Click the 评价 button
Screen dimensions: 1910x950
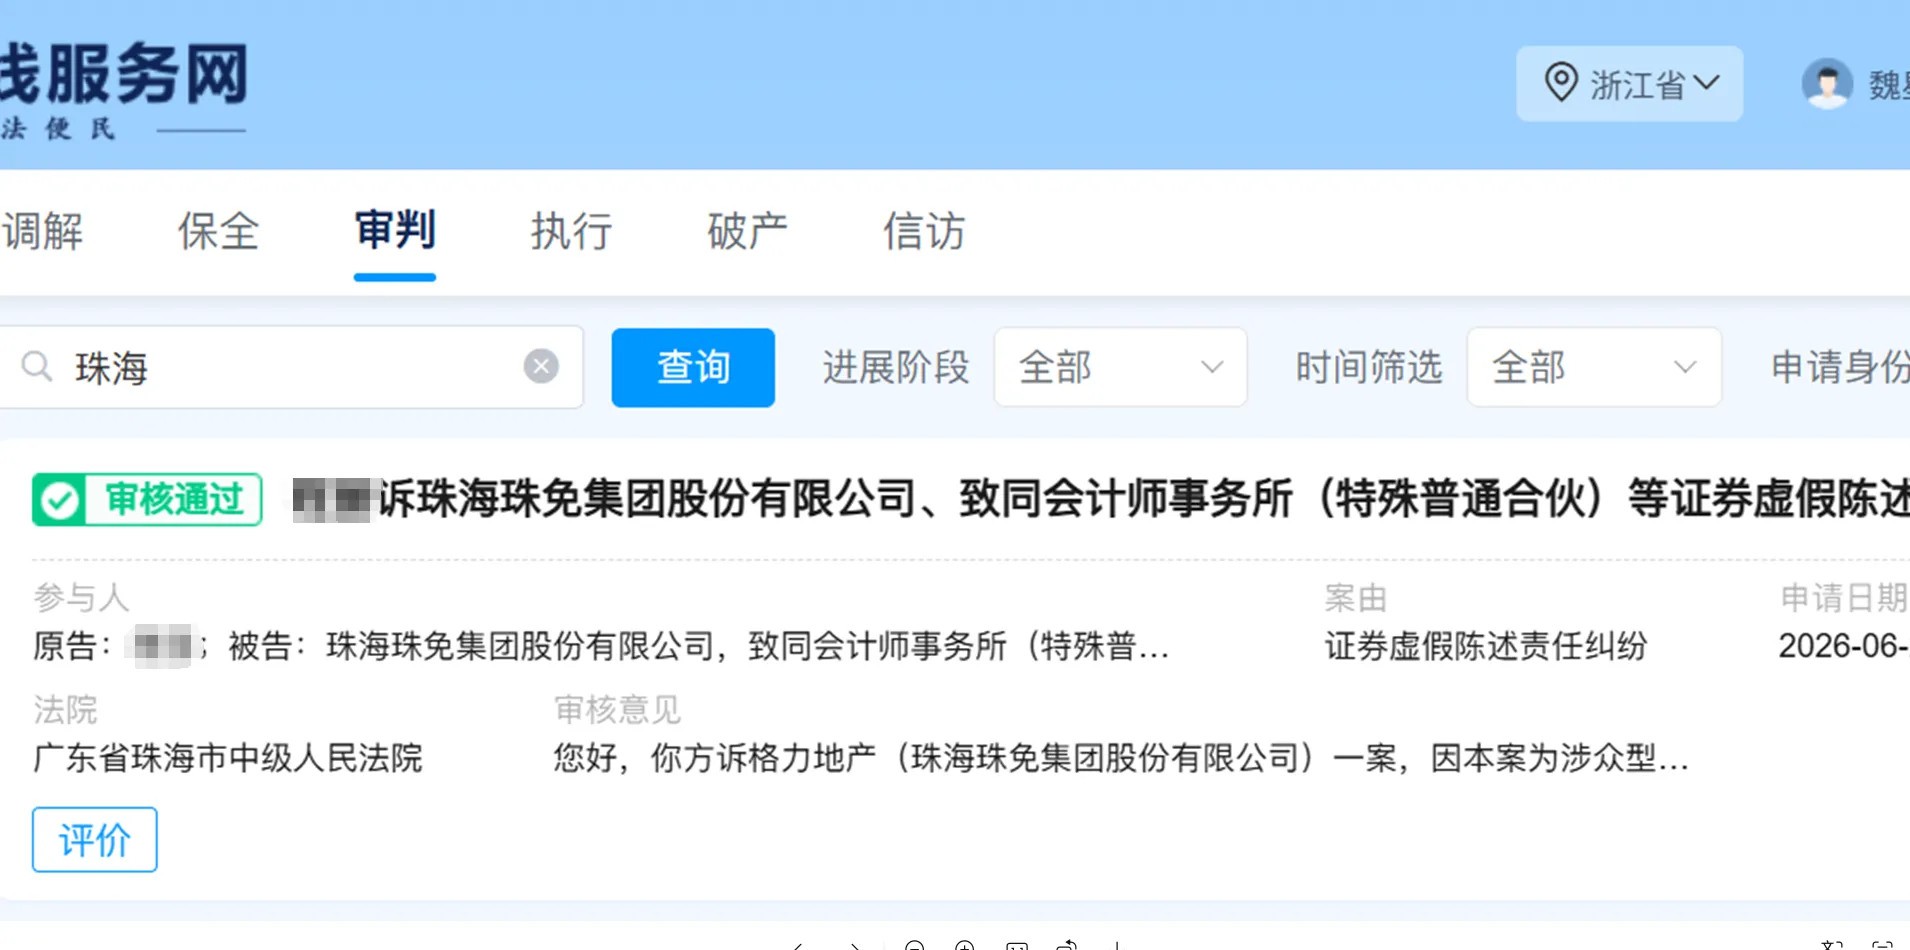(95, 840)
